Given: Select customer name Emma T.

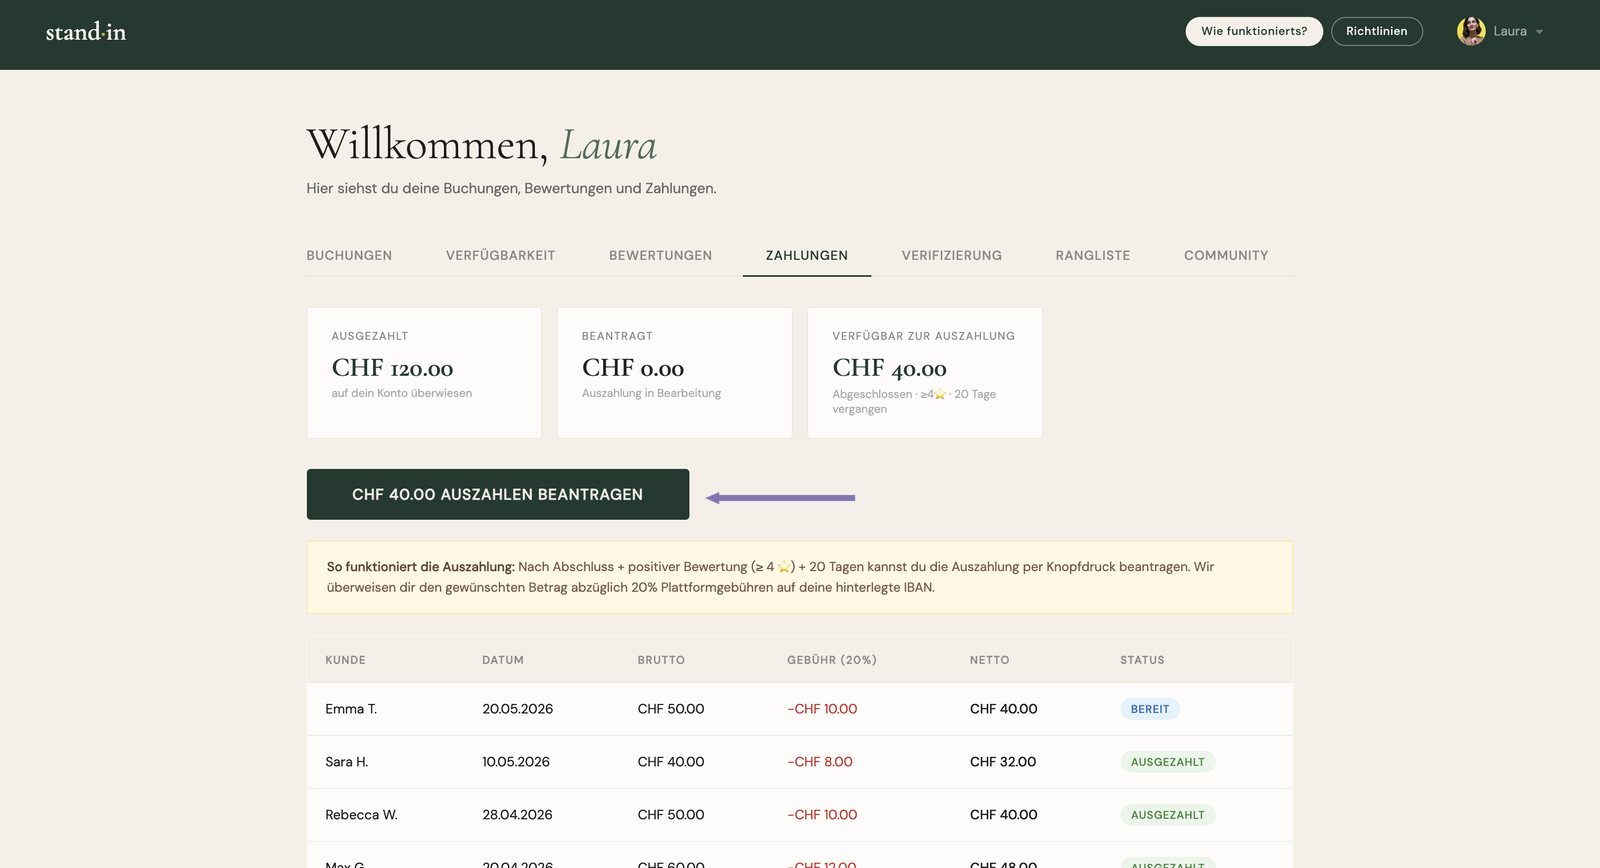Looking at the screenshot, I should pyautogui.click(x=351, y=709).
